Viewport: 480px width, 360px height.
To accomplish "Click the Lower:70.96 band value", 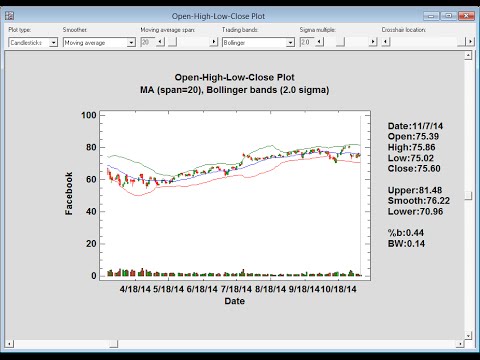I will point(415,211).
